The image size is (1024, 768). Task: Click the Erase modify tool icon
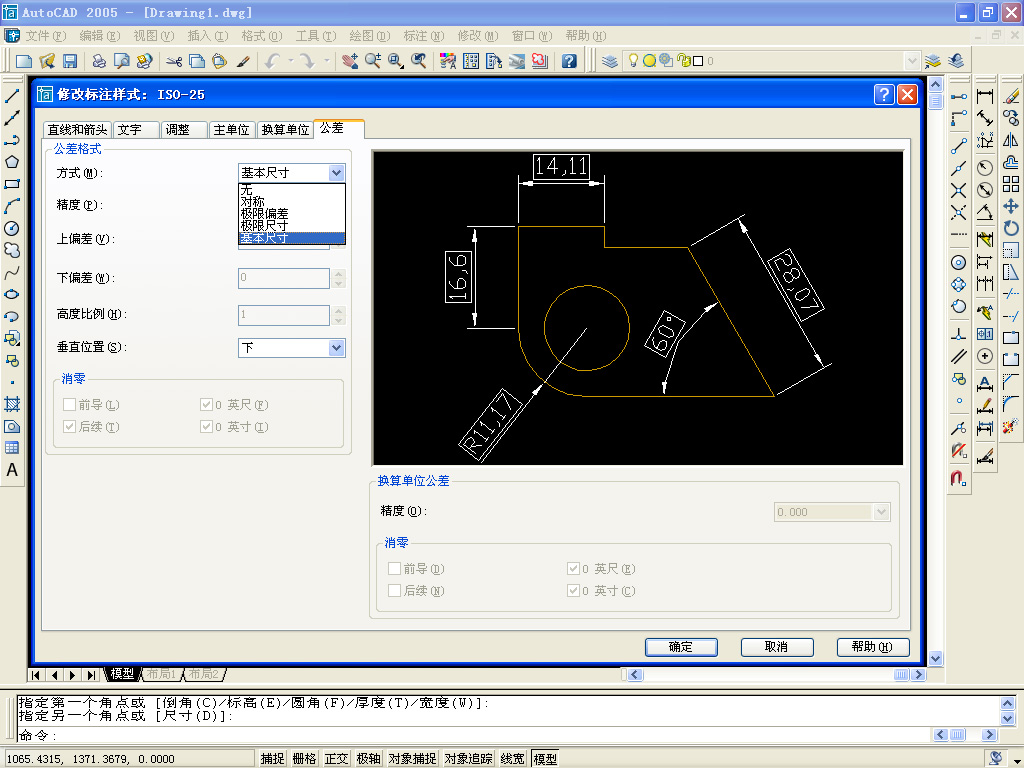[x=1011, y=97]
